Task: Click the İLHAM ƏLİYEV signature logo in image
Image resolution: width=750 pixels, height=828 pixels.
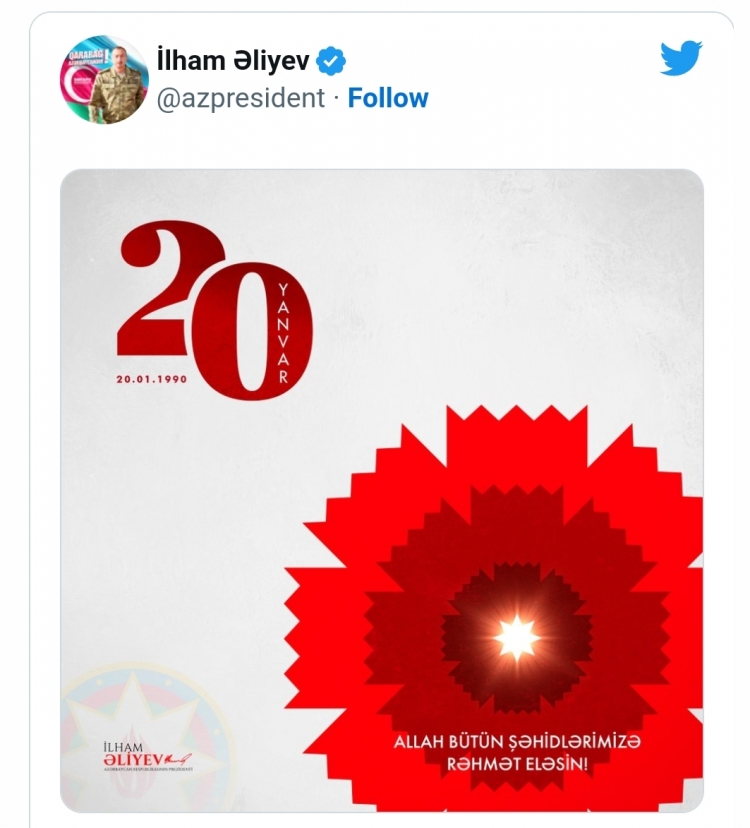Action: click(148, 757)
